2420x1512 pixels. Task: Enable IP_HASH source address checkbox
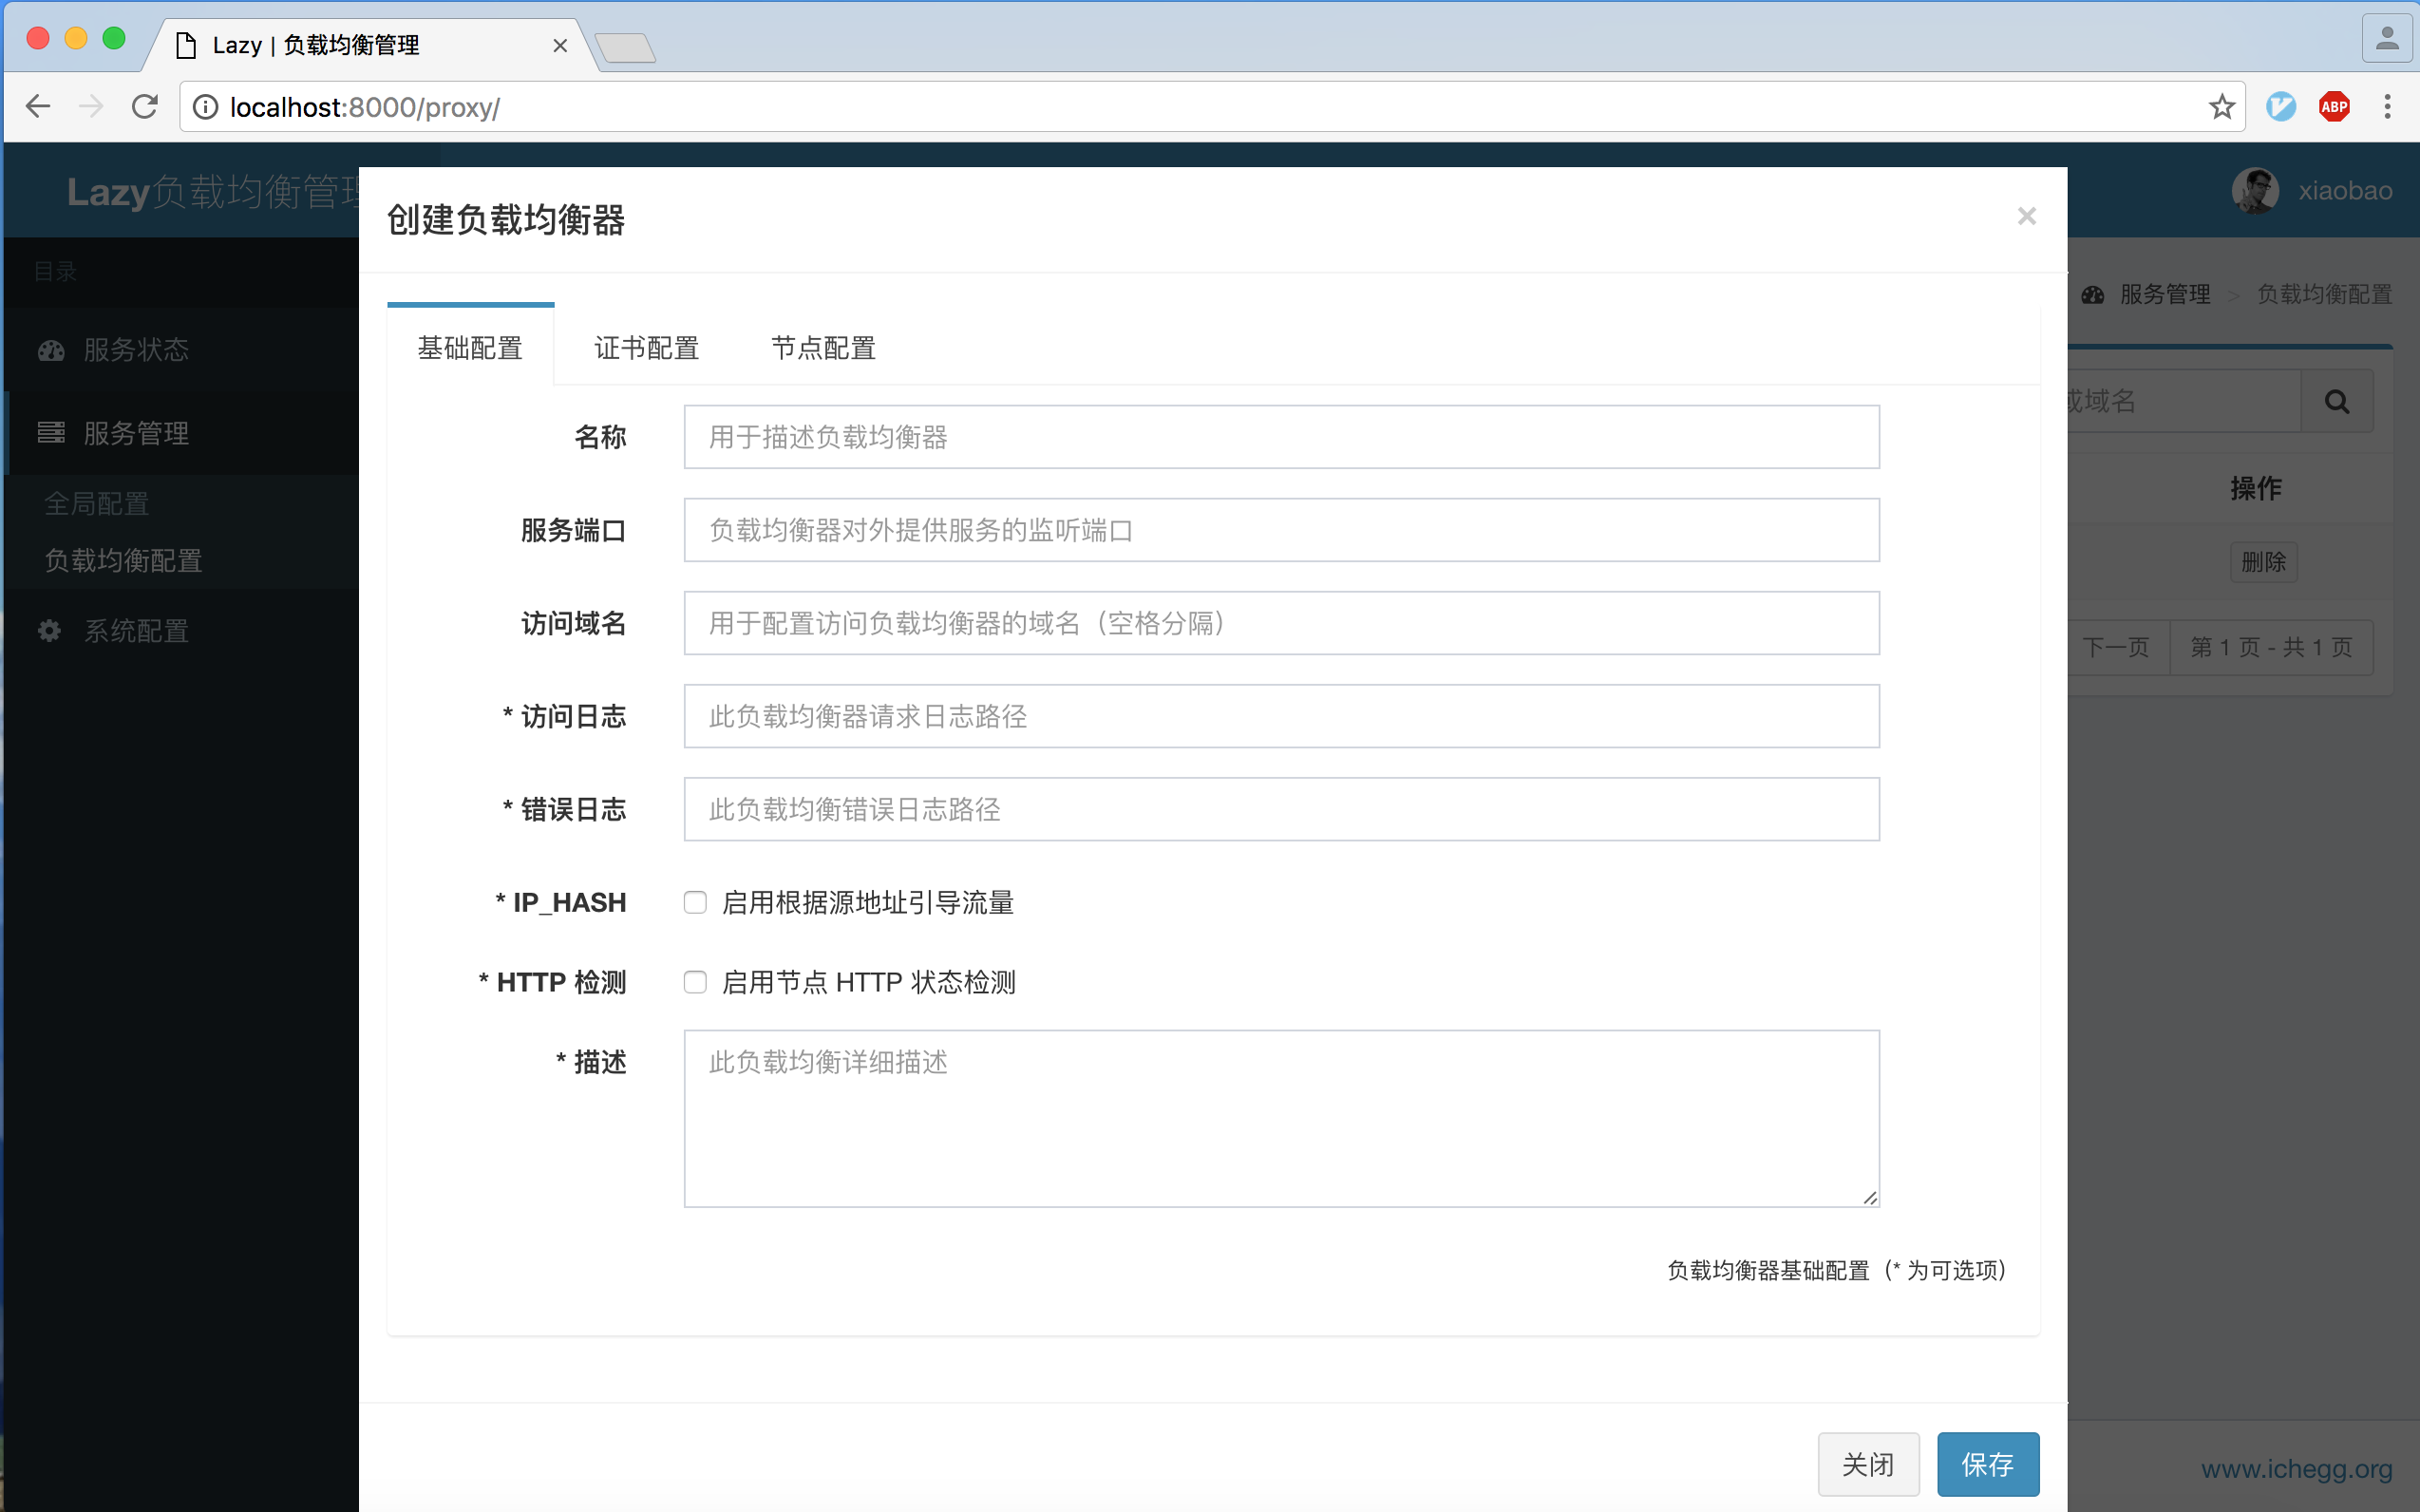[x=695, y=903]
